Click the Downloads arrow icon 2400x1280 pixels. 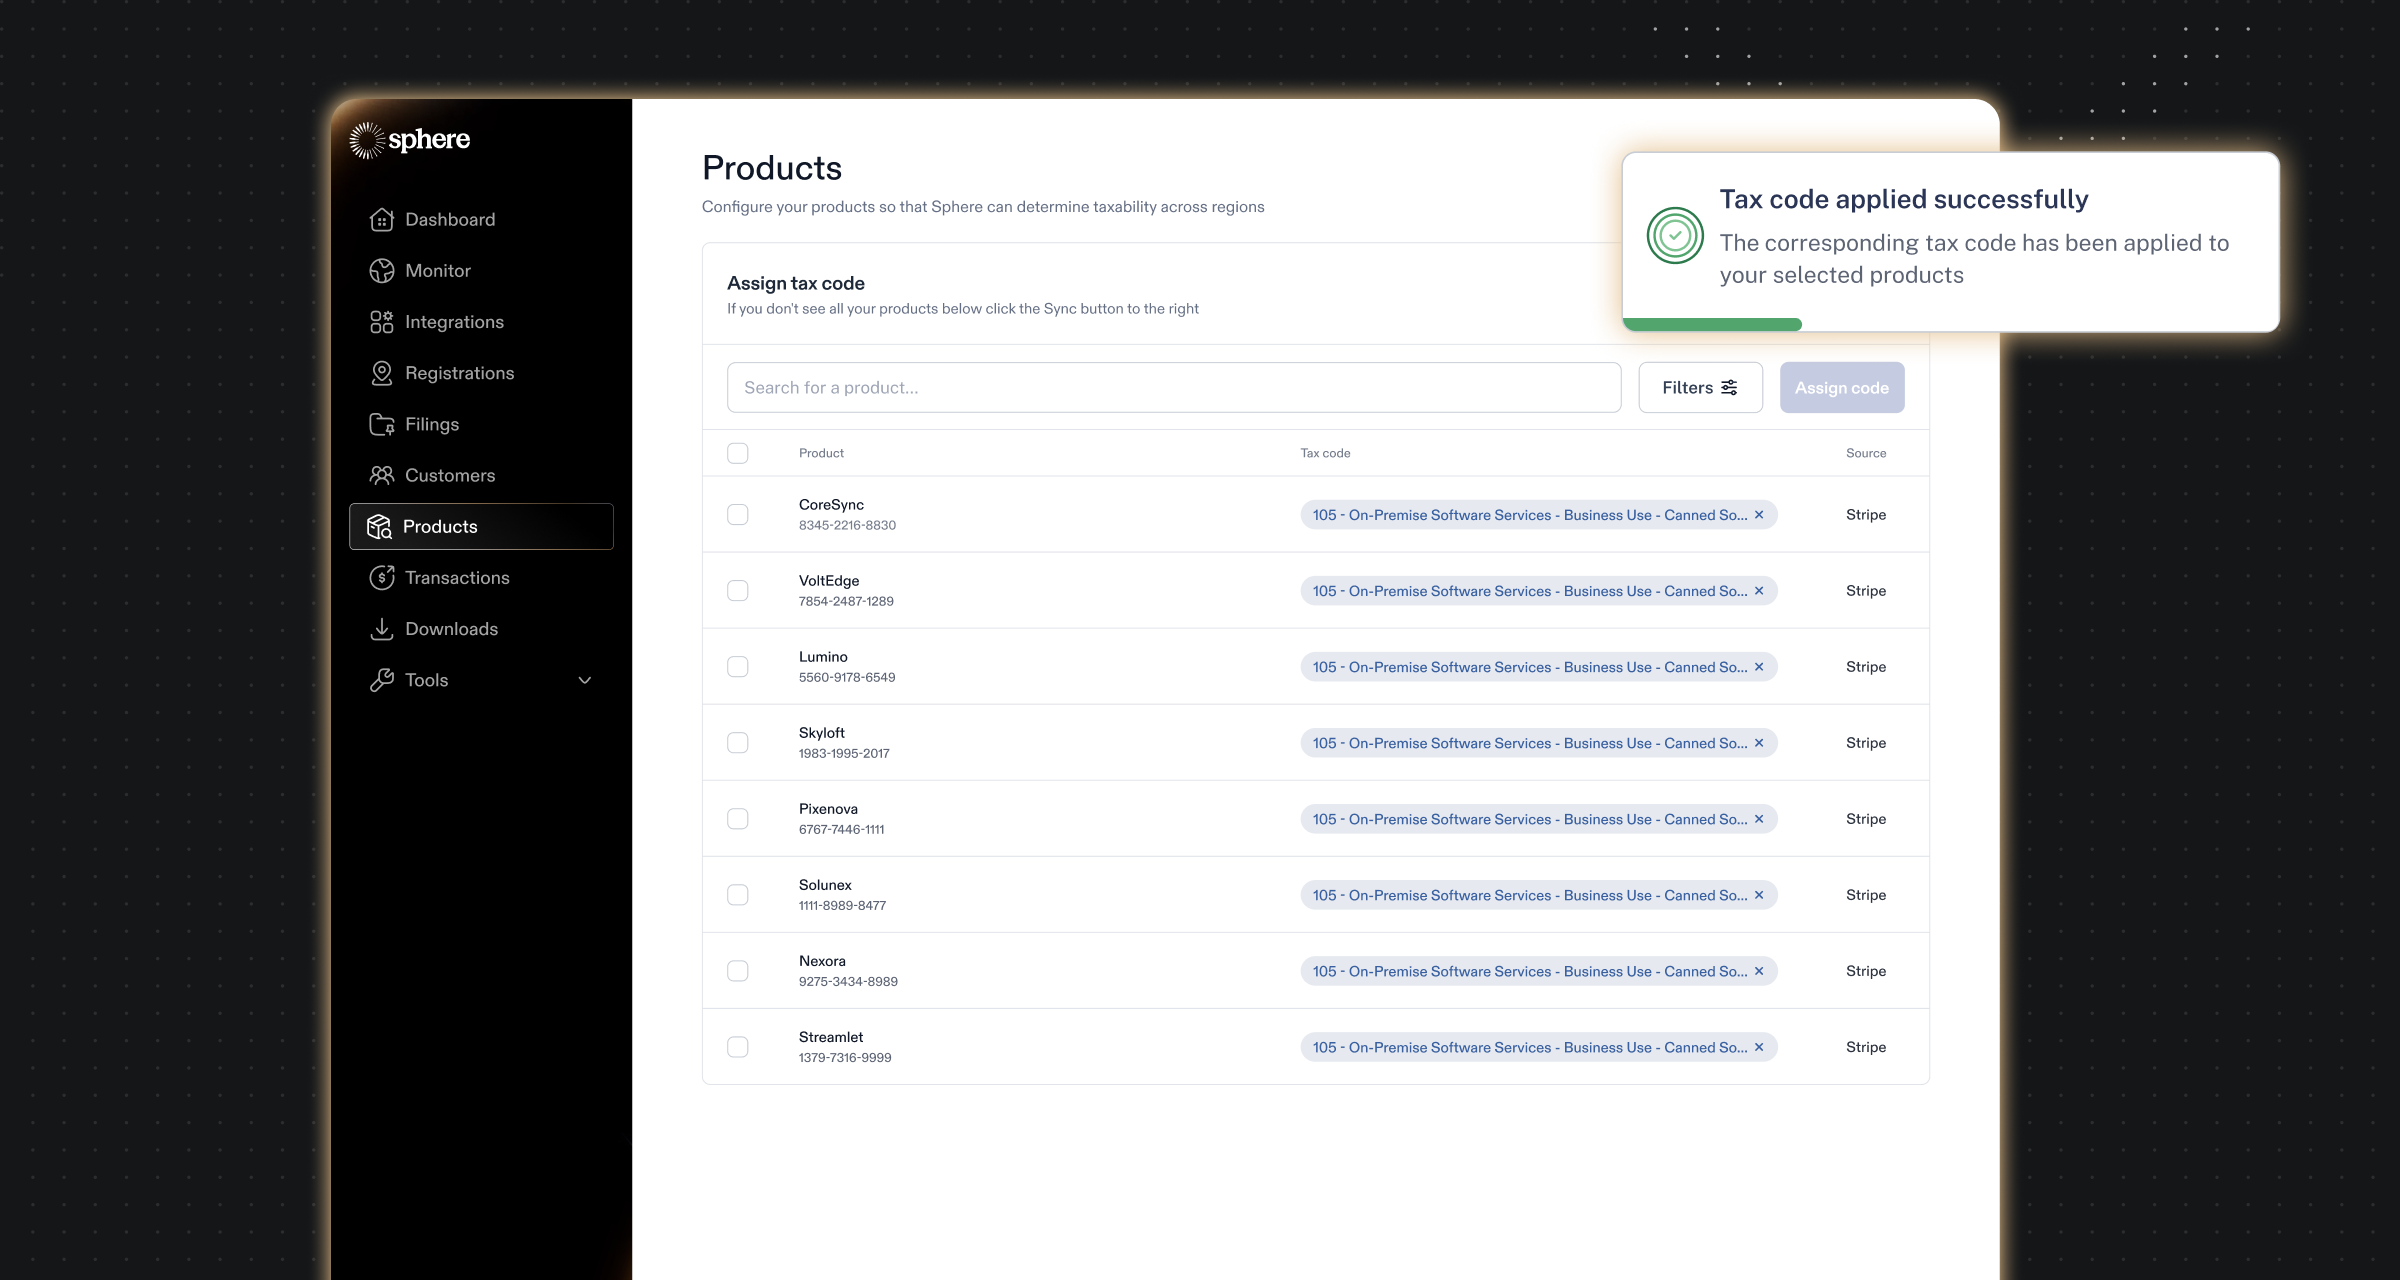pyautogui.click(x=381, y=629)
